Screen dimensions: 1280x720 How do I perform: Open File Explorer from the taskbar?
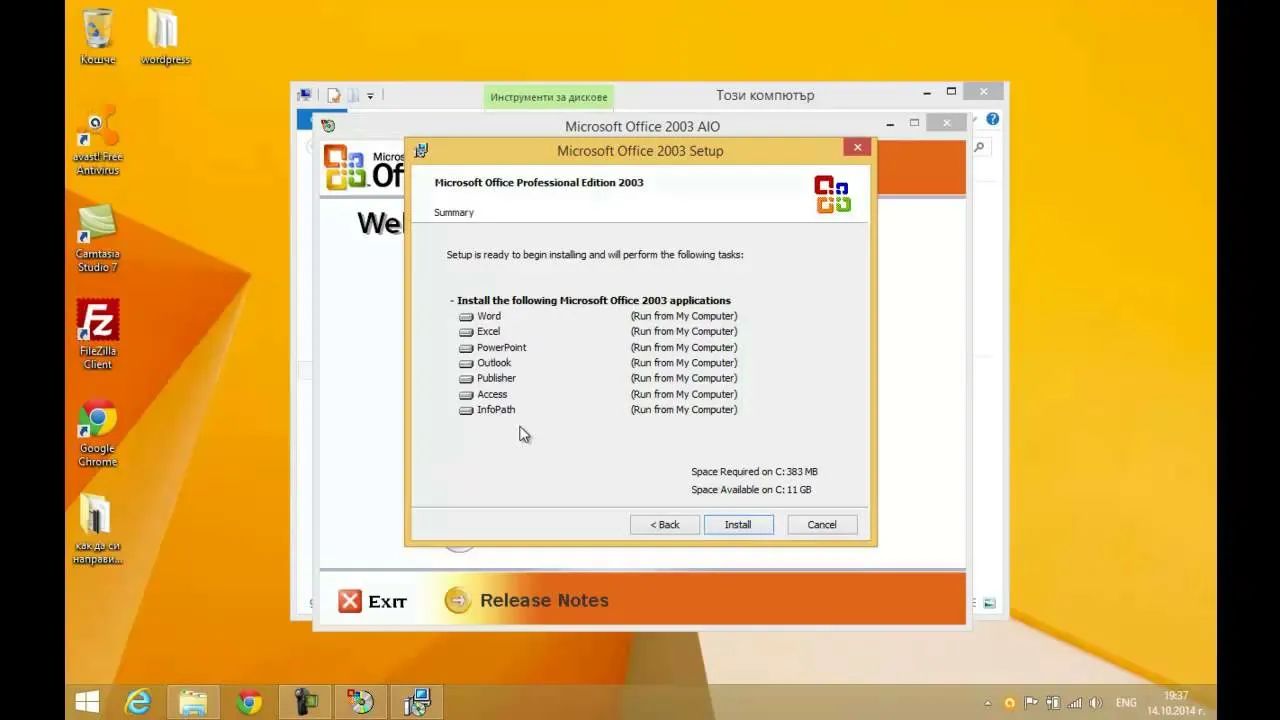(x=193, y=702)
